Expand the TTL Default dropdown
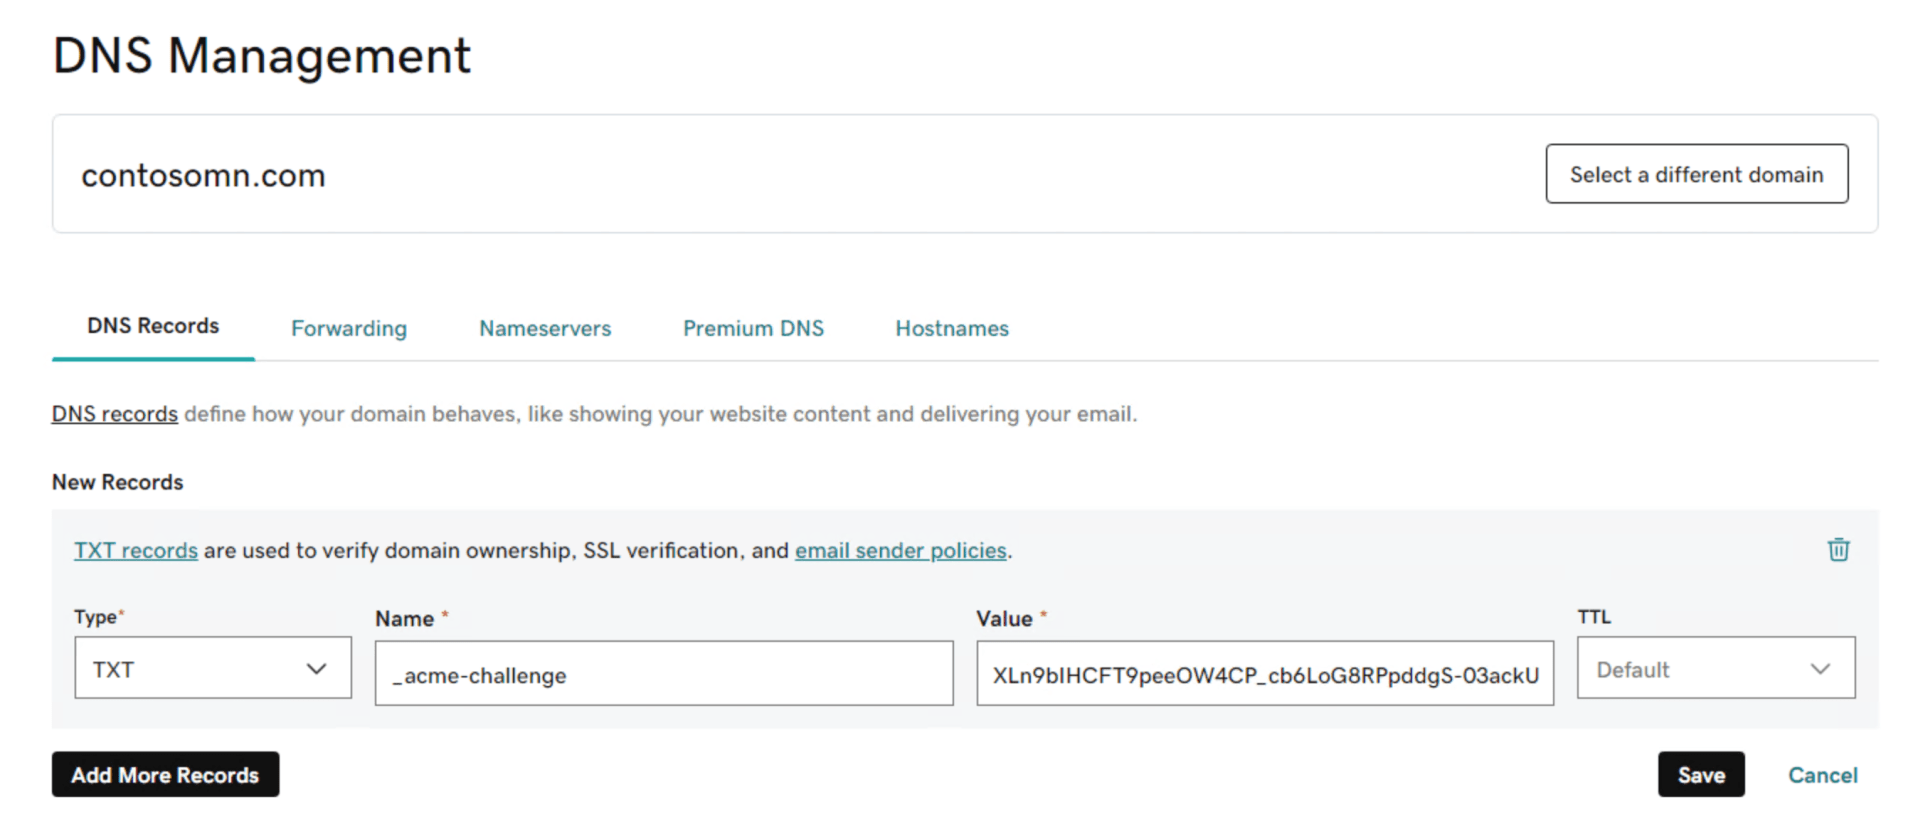Screen dimensions: 1918x834 (1715, 668)
